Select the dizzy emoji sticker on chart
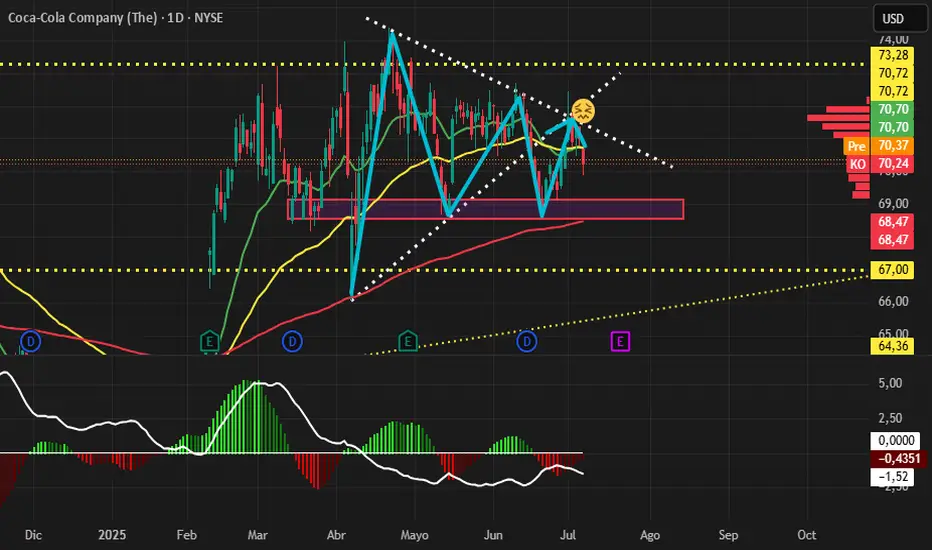932x550 pixels. [x=583, y=111]
